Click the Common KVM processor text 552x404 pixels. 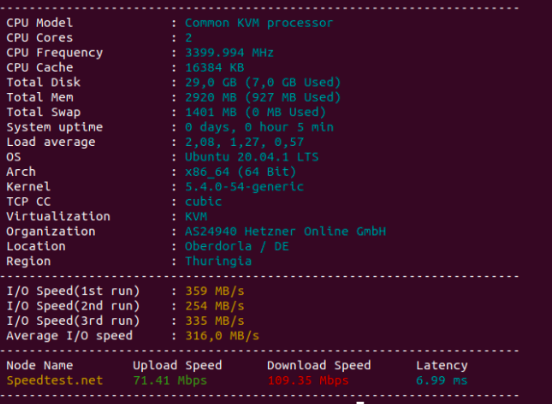pos(259,23)
